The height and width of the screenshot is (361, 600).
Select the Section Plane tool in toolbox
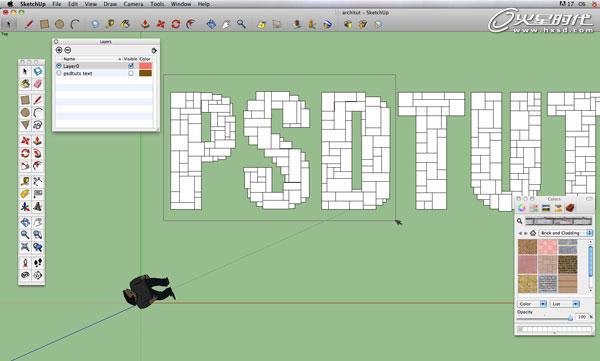tap(38, 275)
